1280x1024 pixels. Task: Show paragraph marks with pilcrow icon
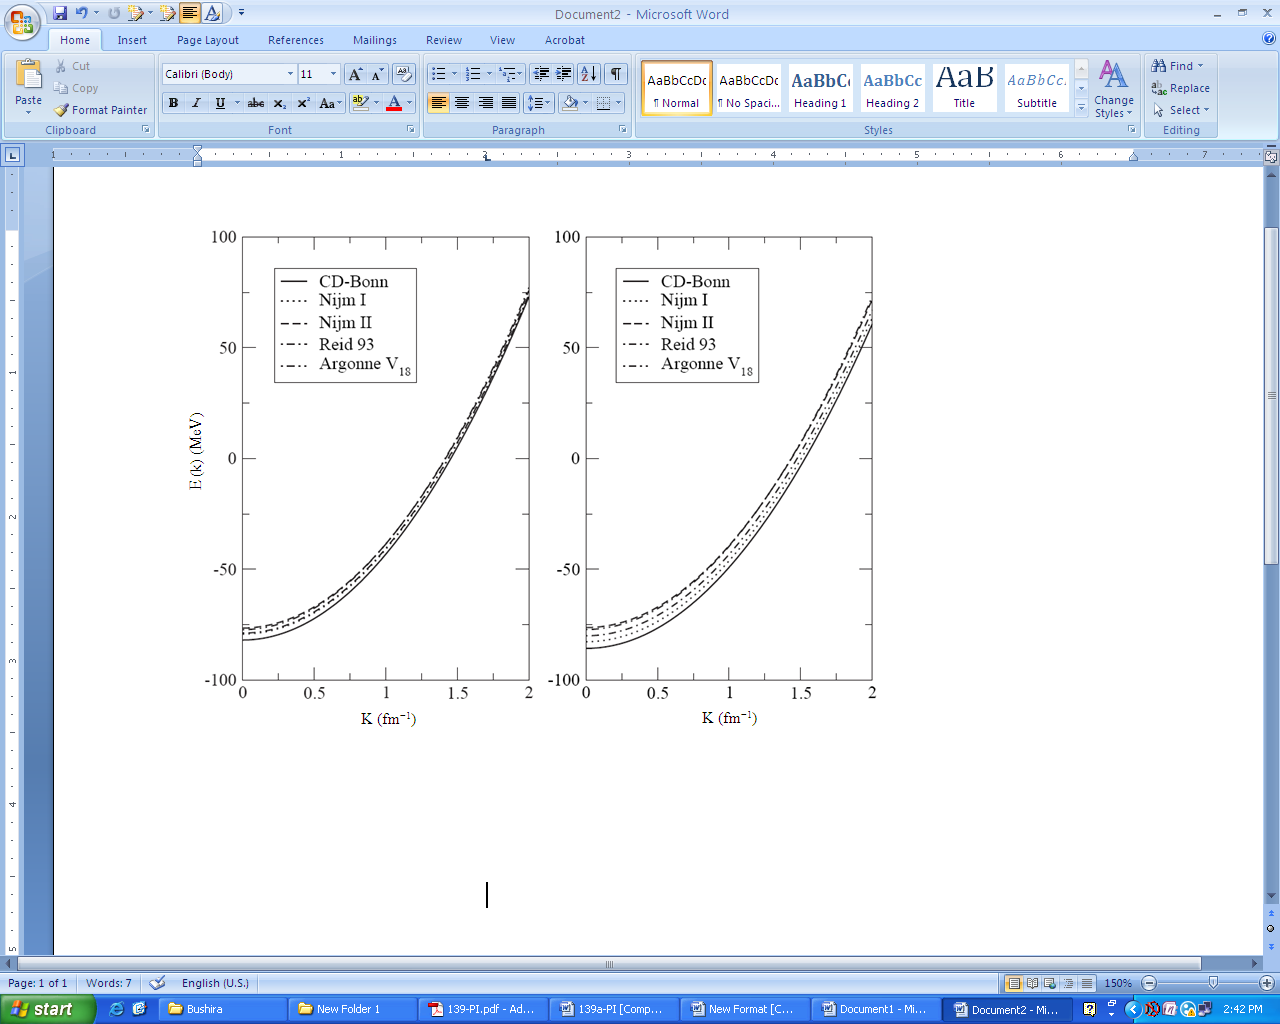click(x=616, y=74)
